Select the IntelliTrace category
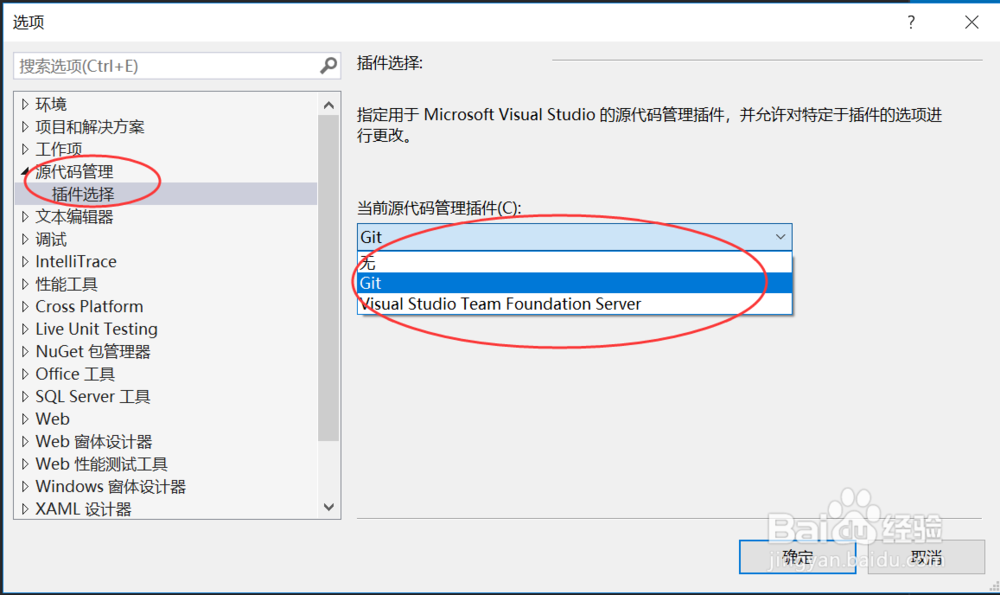1000x595 pixels. click(x=76, y=261)
